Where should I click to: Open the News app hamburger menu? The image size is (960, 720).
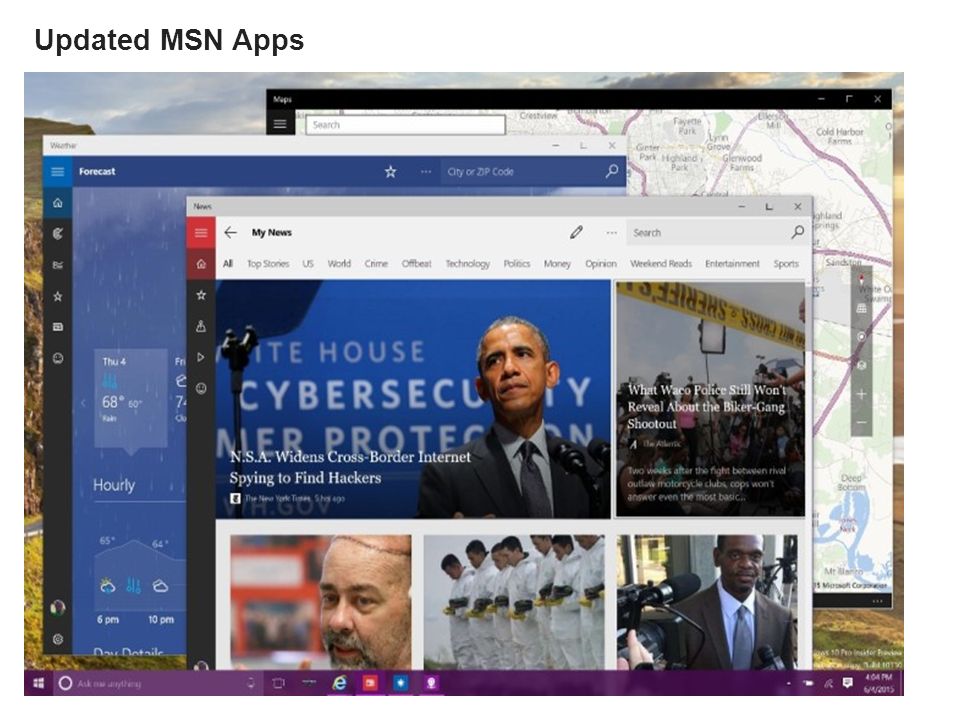pyautogui.click(x=201, y=233)
